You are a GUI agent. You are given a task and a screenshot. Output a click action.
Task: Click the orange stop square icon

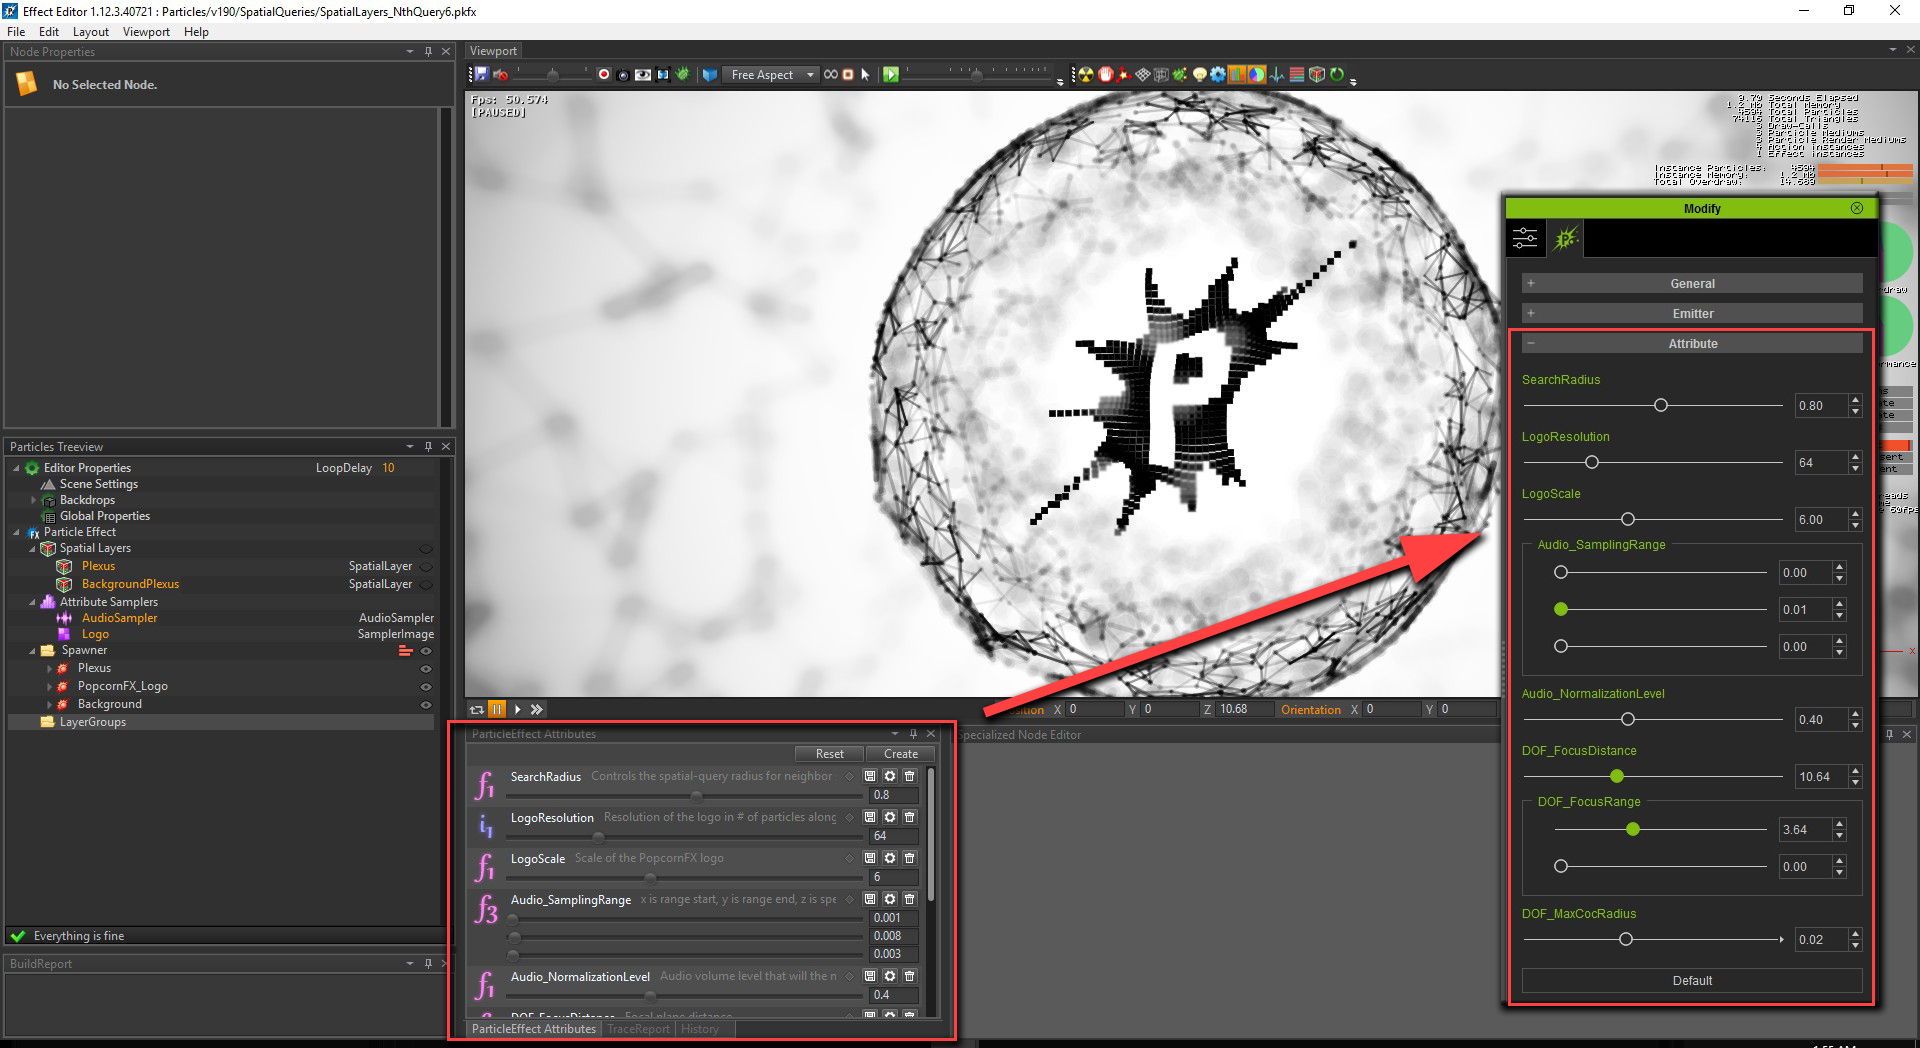click(848, 75)
